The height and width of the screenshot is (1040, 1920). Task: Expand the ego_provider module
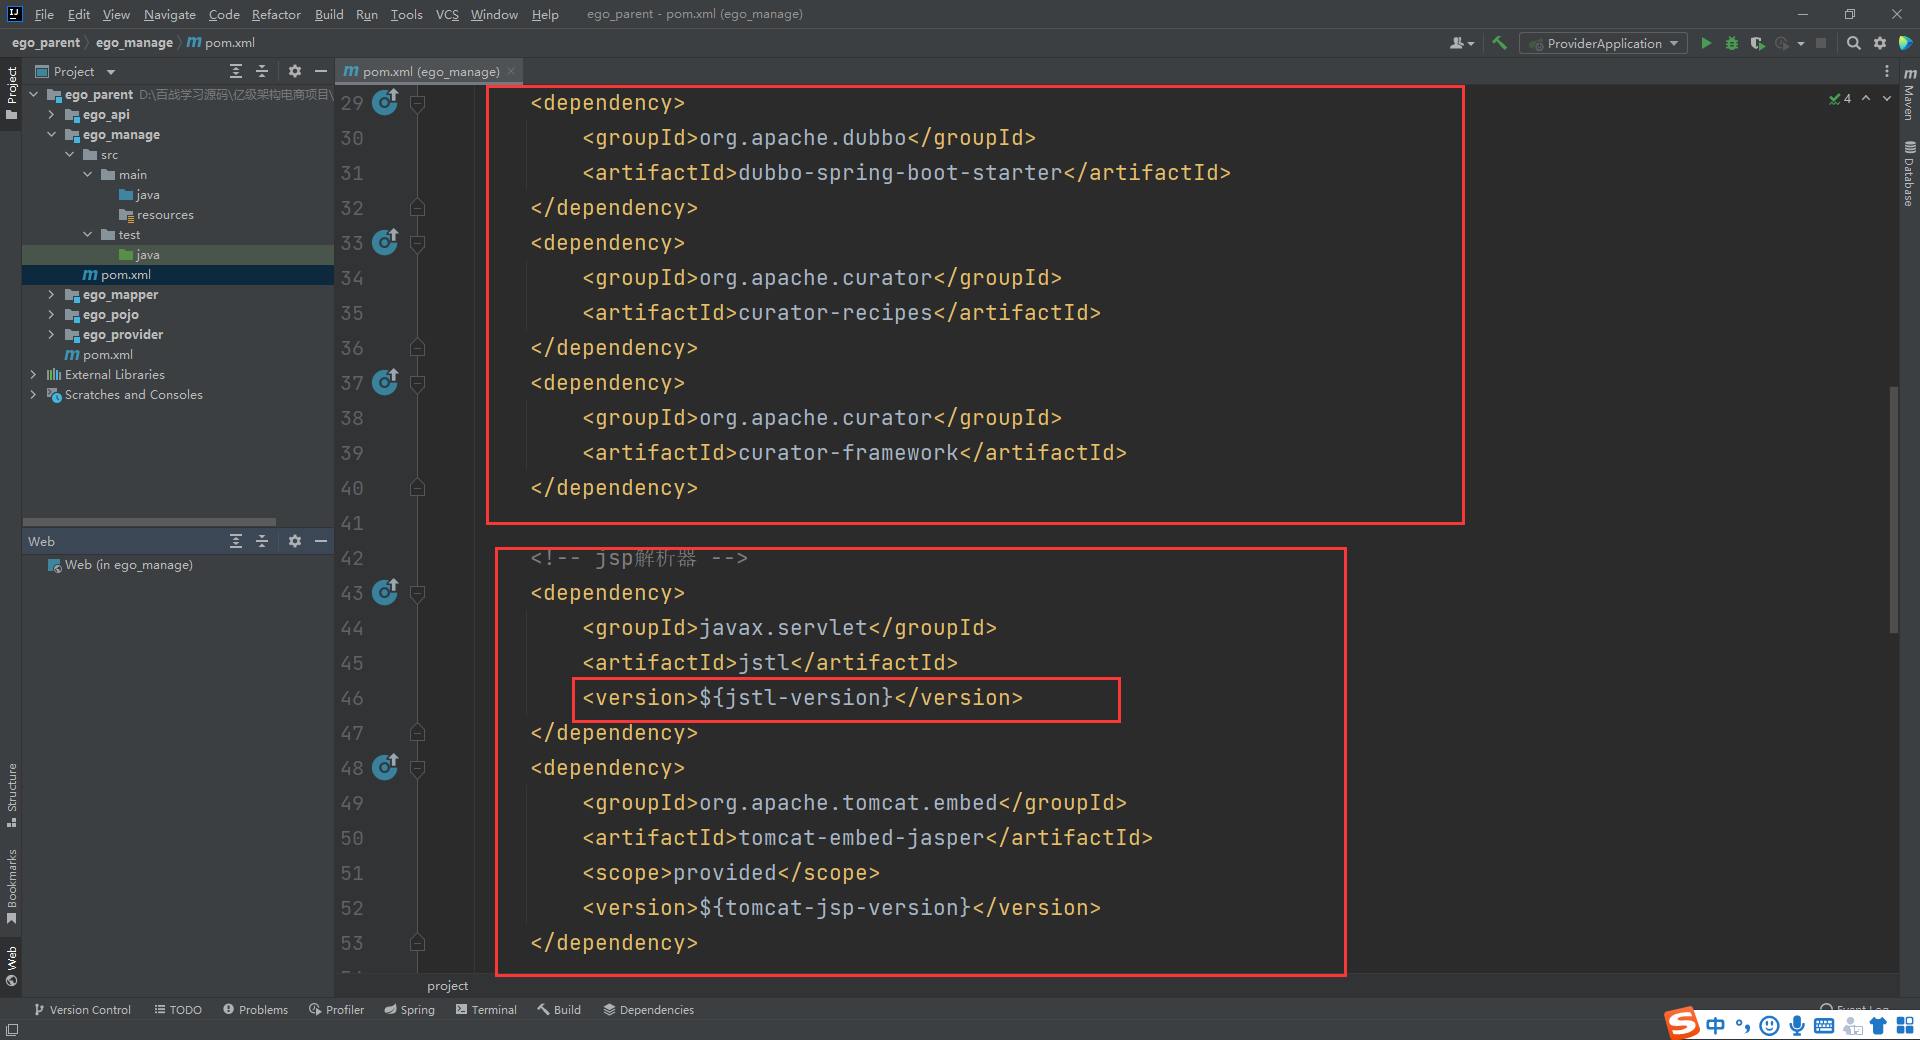tap(51, 334)
